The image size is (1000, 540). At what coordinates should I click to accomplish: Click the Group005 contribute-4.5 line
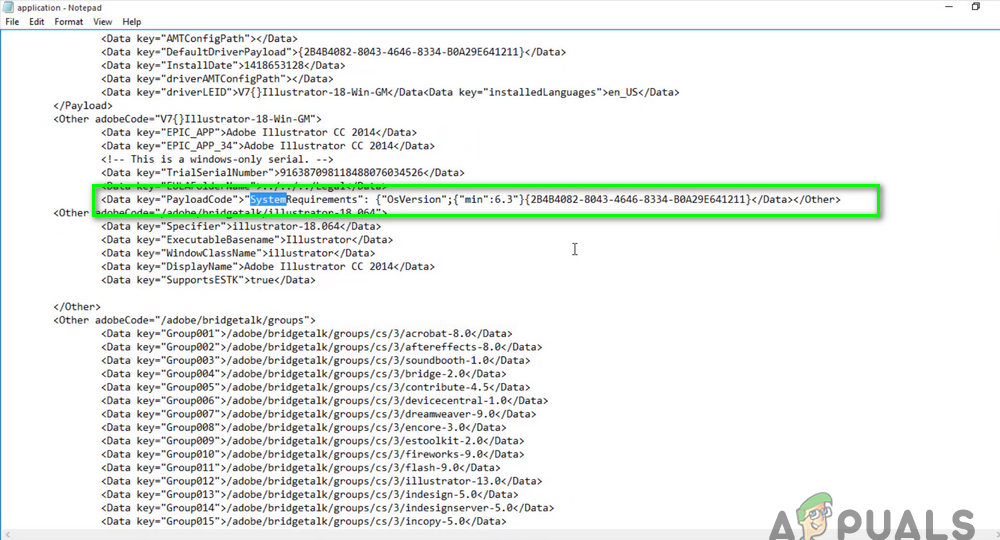316,387
